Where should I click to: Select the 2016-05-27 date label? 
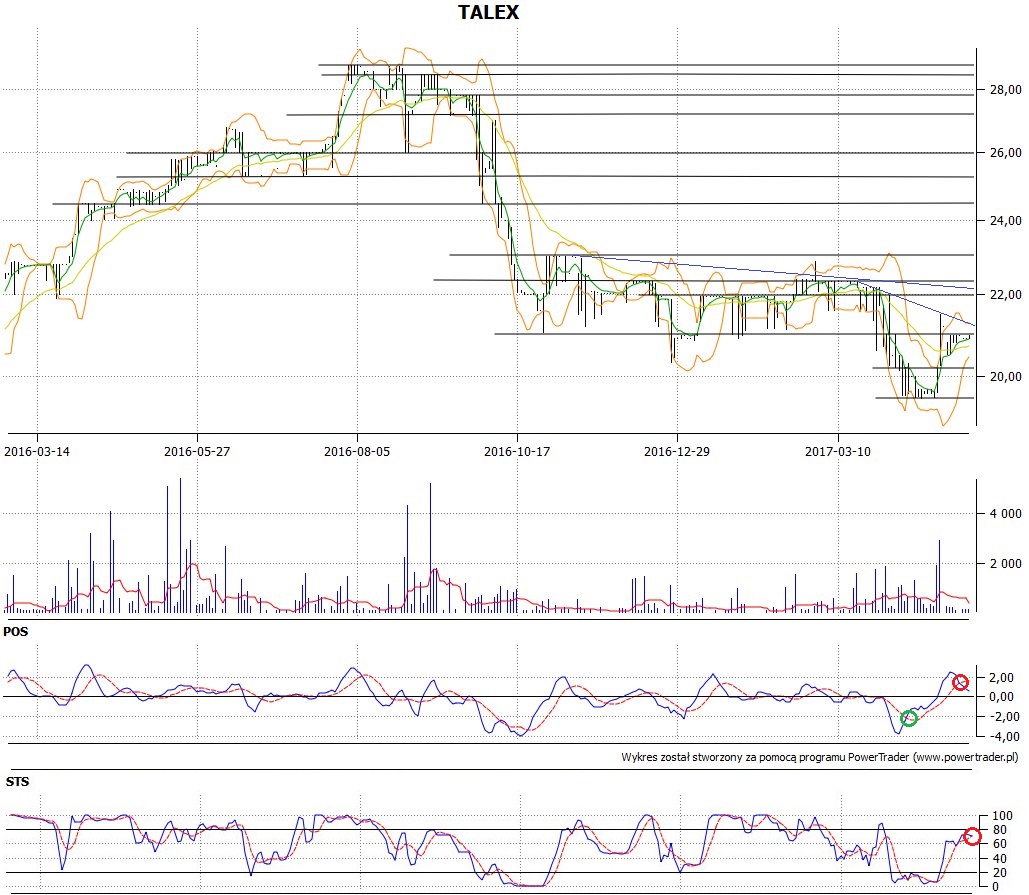(x=197, y=451)
